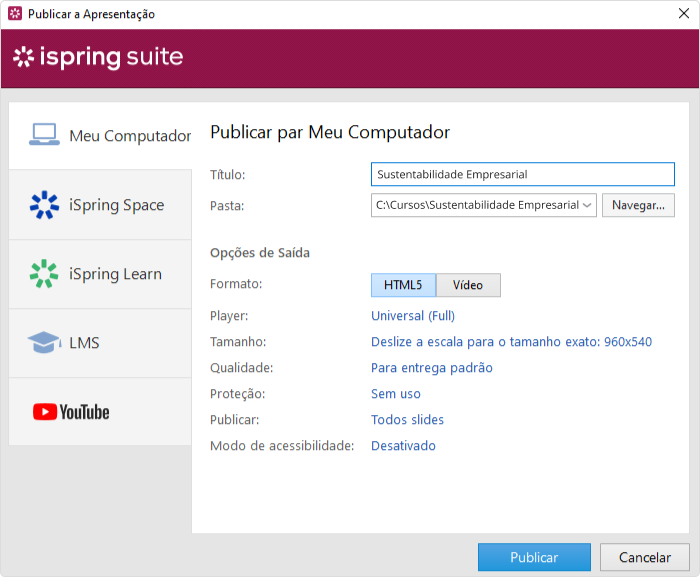Screen dimensions: 700x577
Task: Open the Tamanho size setting link
Action: [x=512, y=342]
